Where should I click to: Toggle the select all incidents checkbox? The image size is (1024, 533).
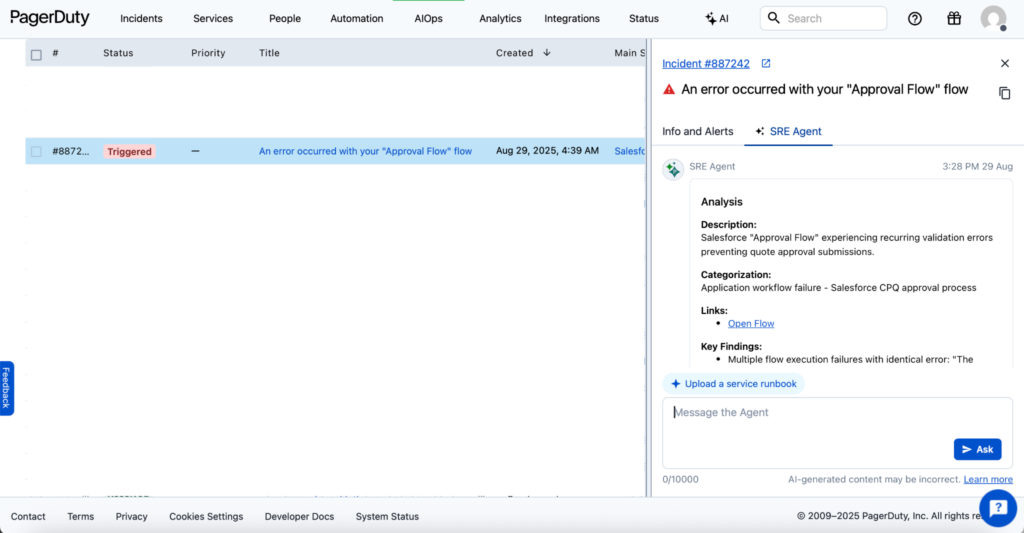click(x=36, y=54)
